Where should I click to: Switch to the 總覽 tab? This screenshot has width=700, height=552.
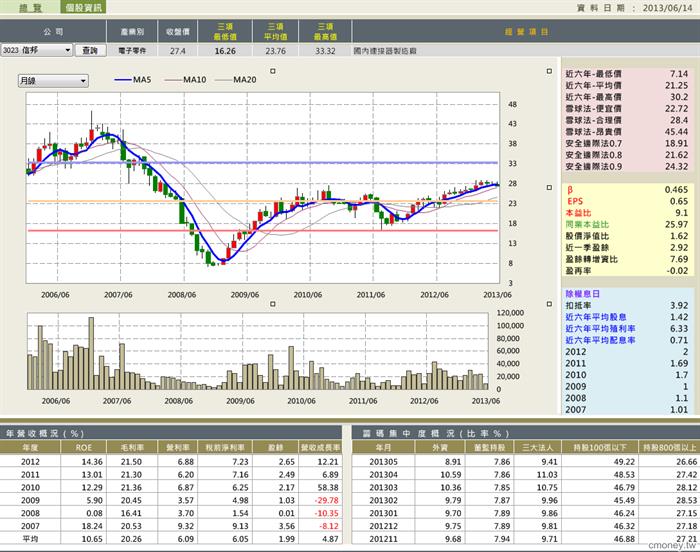click(x=30, y=7)
